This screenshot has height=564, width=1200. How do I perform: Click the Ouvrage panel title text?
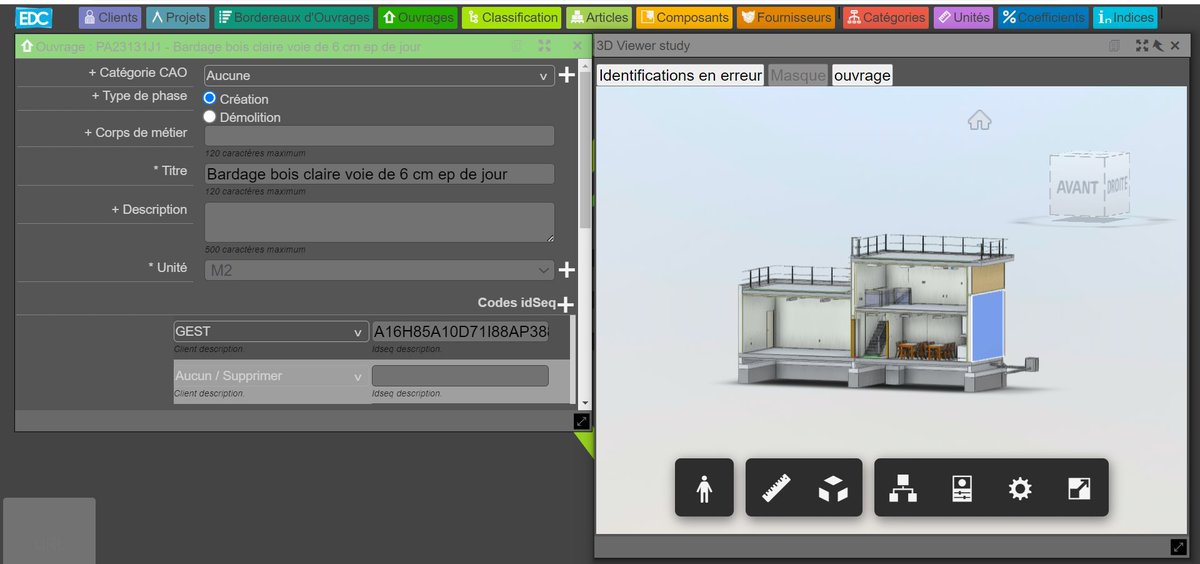pyautogui.click(x=229, y=47)
